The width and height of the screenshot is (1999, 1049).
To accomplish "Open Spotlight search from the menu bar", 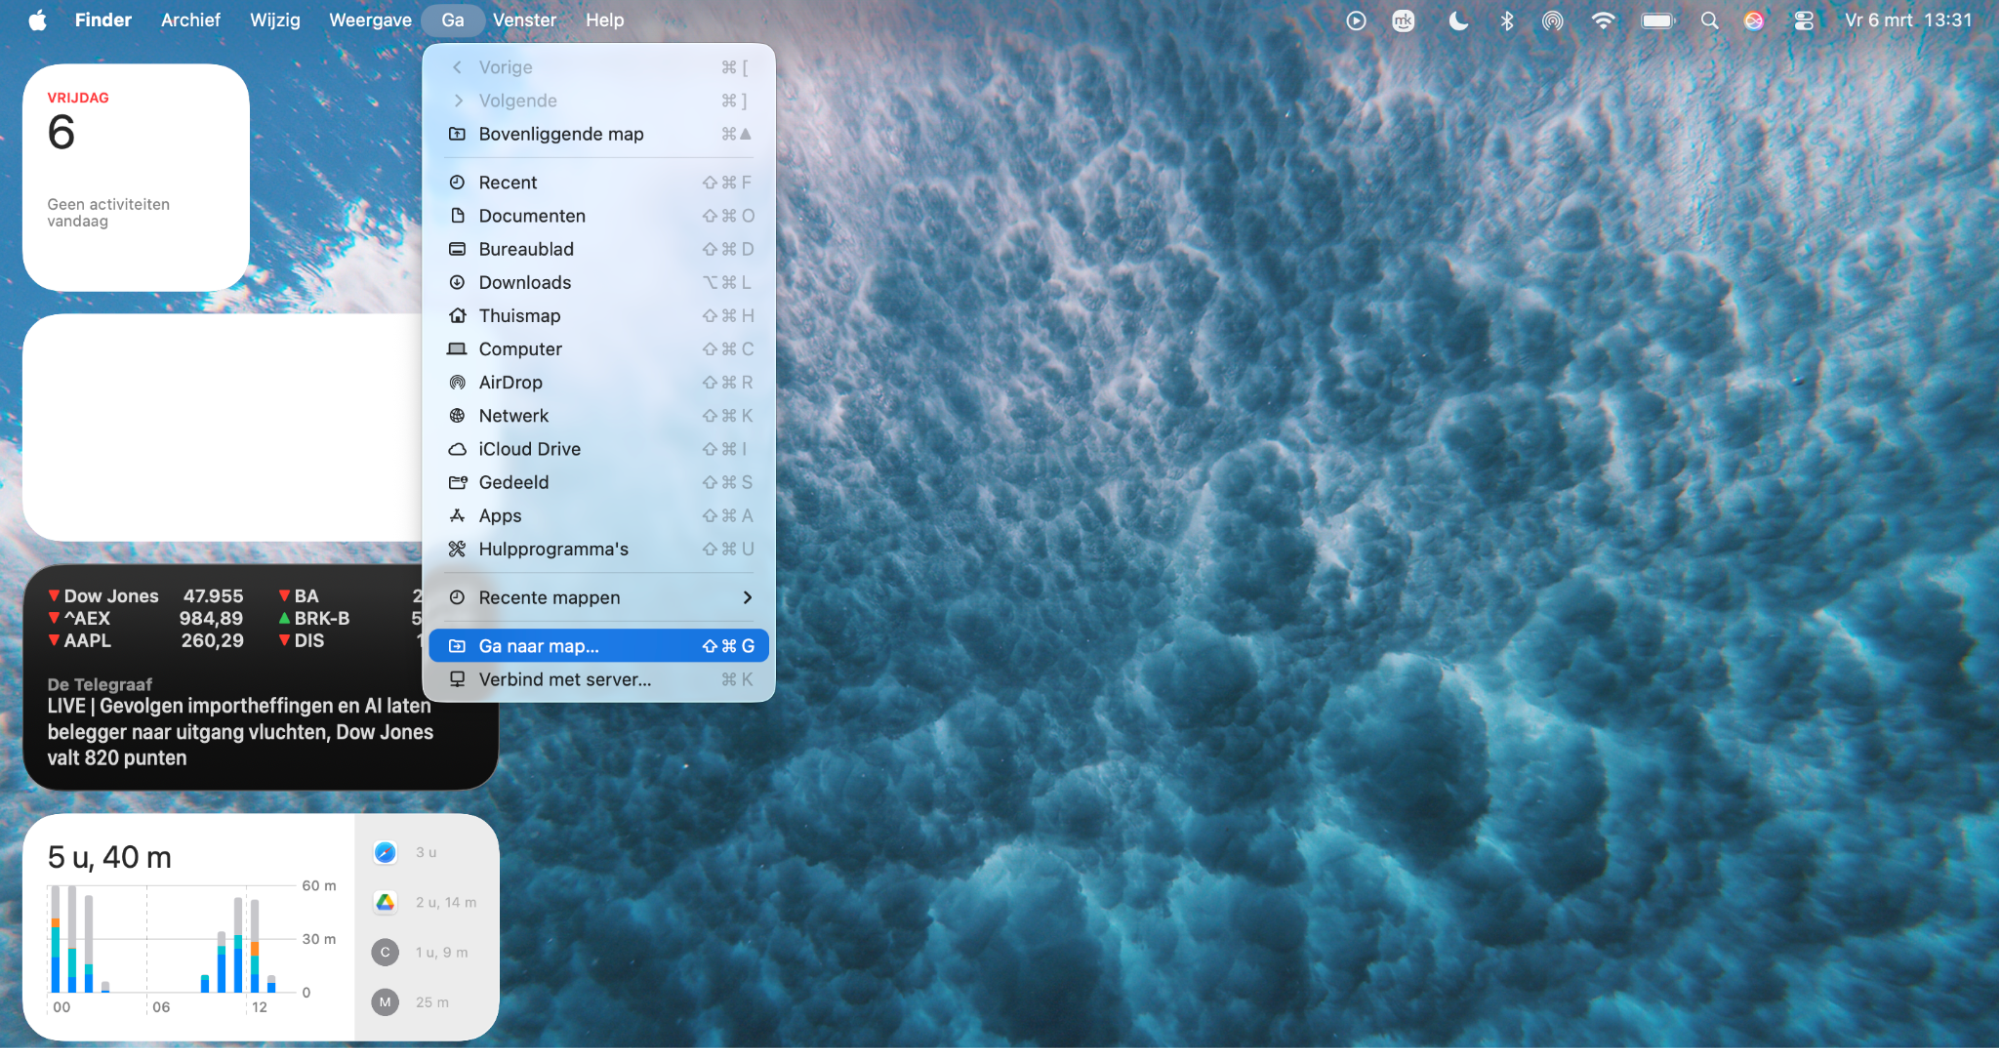I will (1709, 20).
